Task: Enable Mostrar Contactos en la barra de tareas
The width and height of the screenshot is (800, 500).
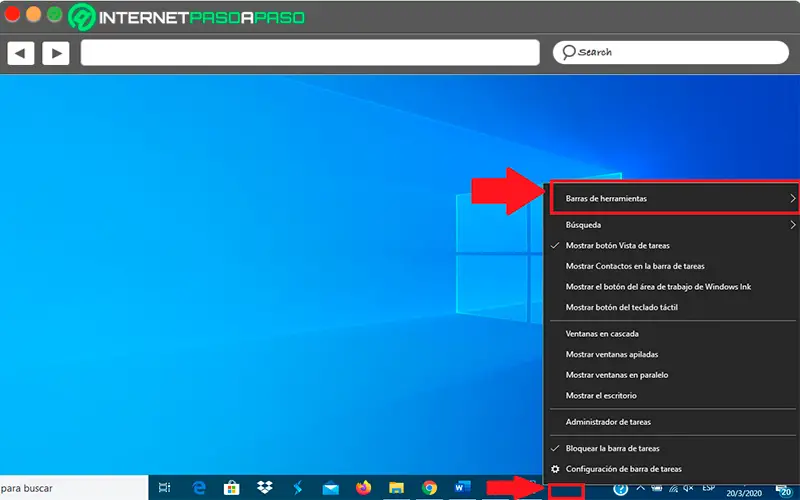Action: [x=673, y=266]
